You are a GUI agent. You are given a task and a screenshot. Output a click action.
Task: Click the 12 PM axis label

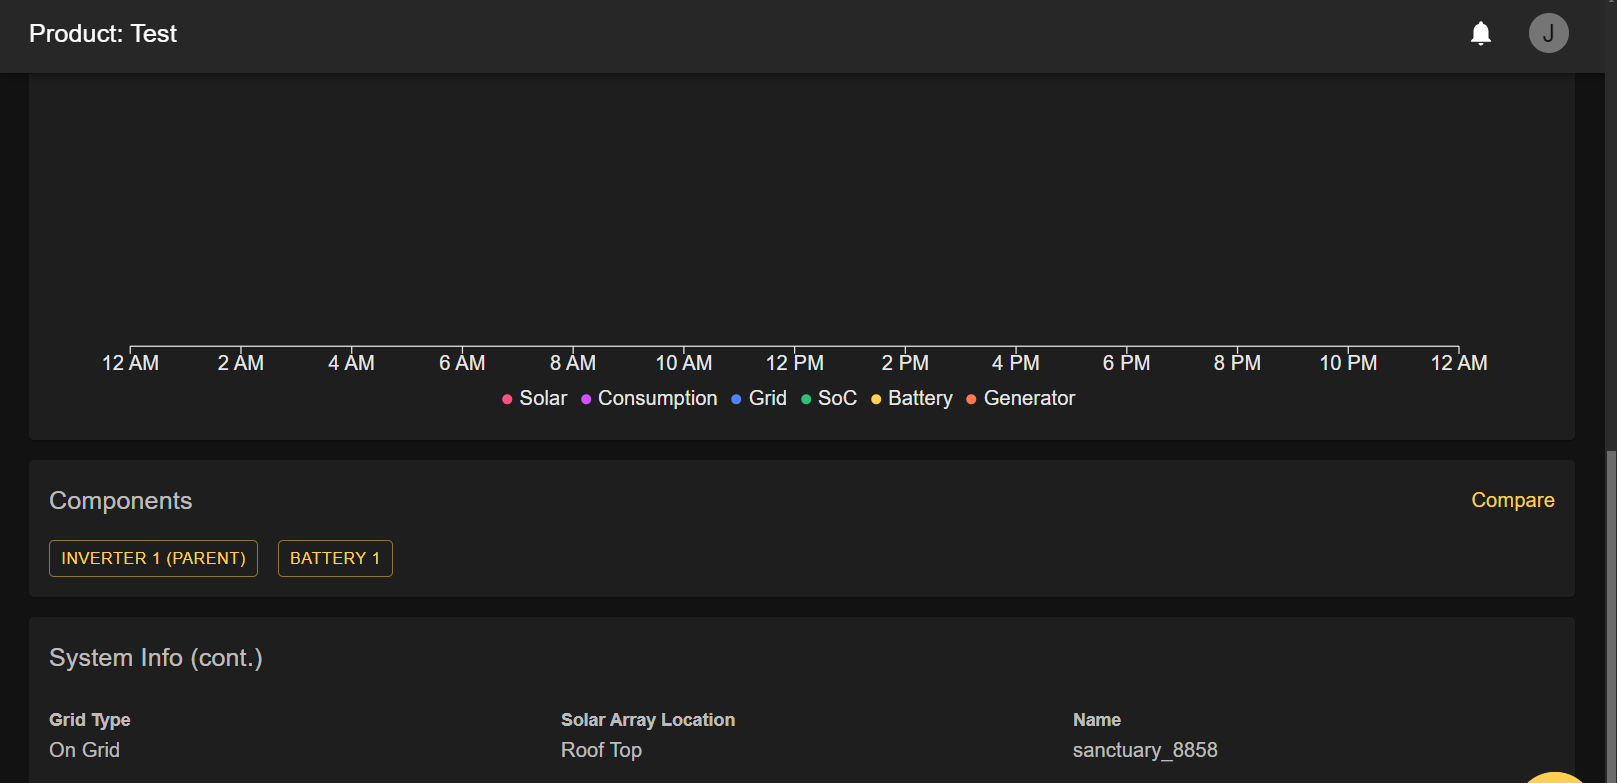tap(795, 363)
